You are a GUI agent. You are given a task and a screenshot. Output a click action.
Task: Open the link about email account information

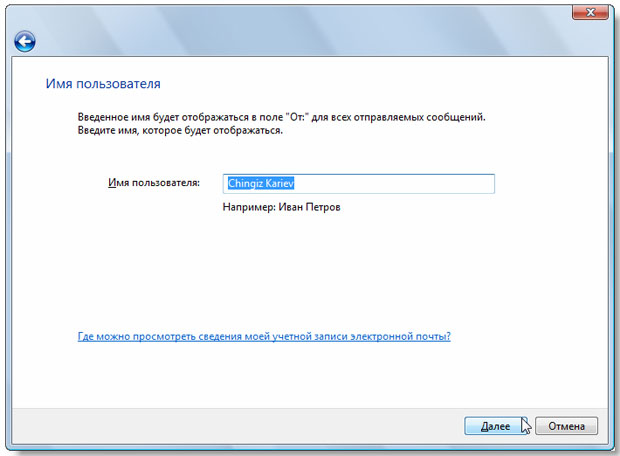(x=264, y=337)
